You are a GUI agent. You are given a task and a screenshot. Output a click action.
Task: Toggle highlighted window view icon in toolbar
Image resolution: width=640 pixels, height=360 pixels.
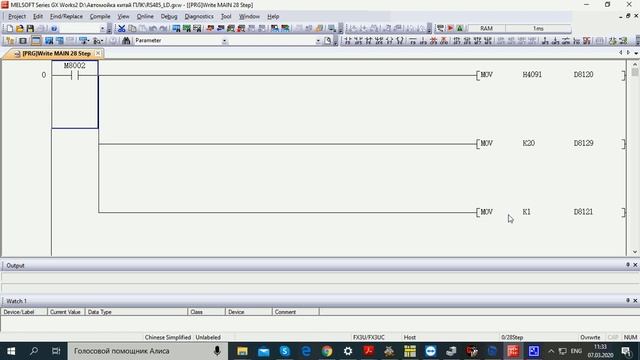pyautogui.click(x=36, y=40)
